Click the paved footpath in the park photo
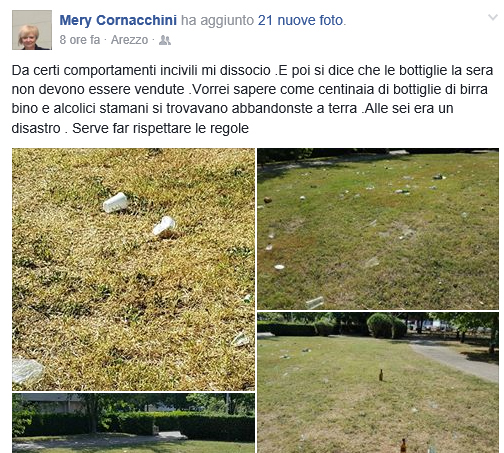Screen dimensions: 504x453 point(455,362)
